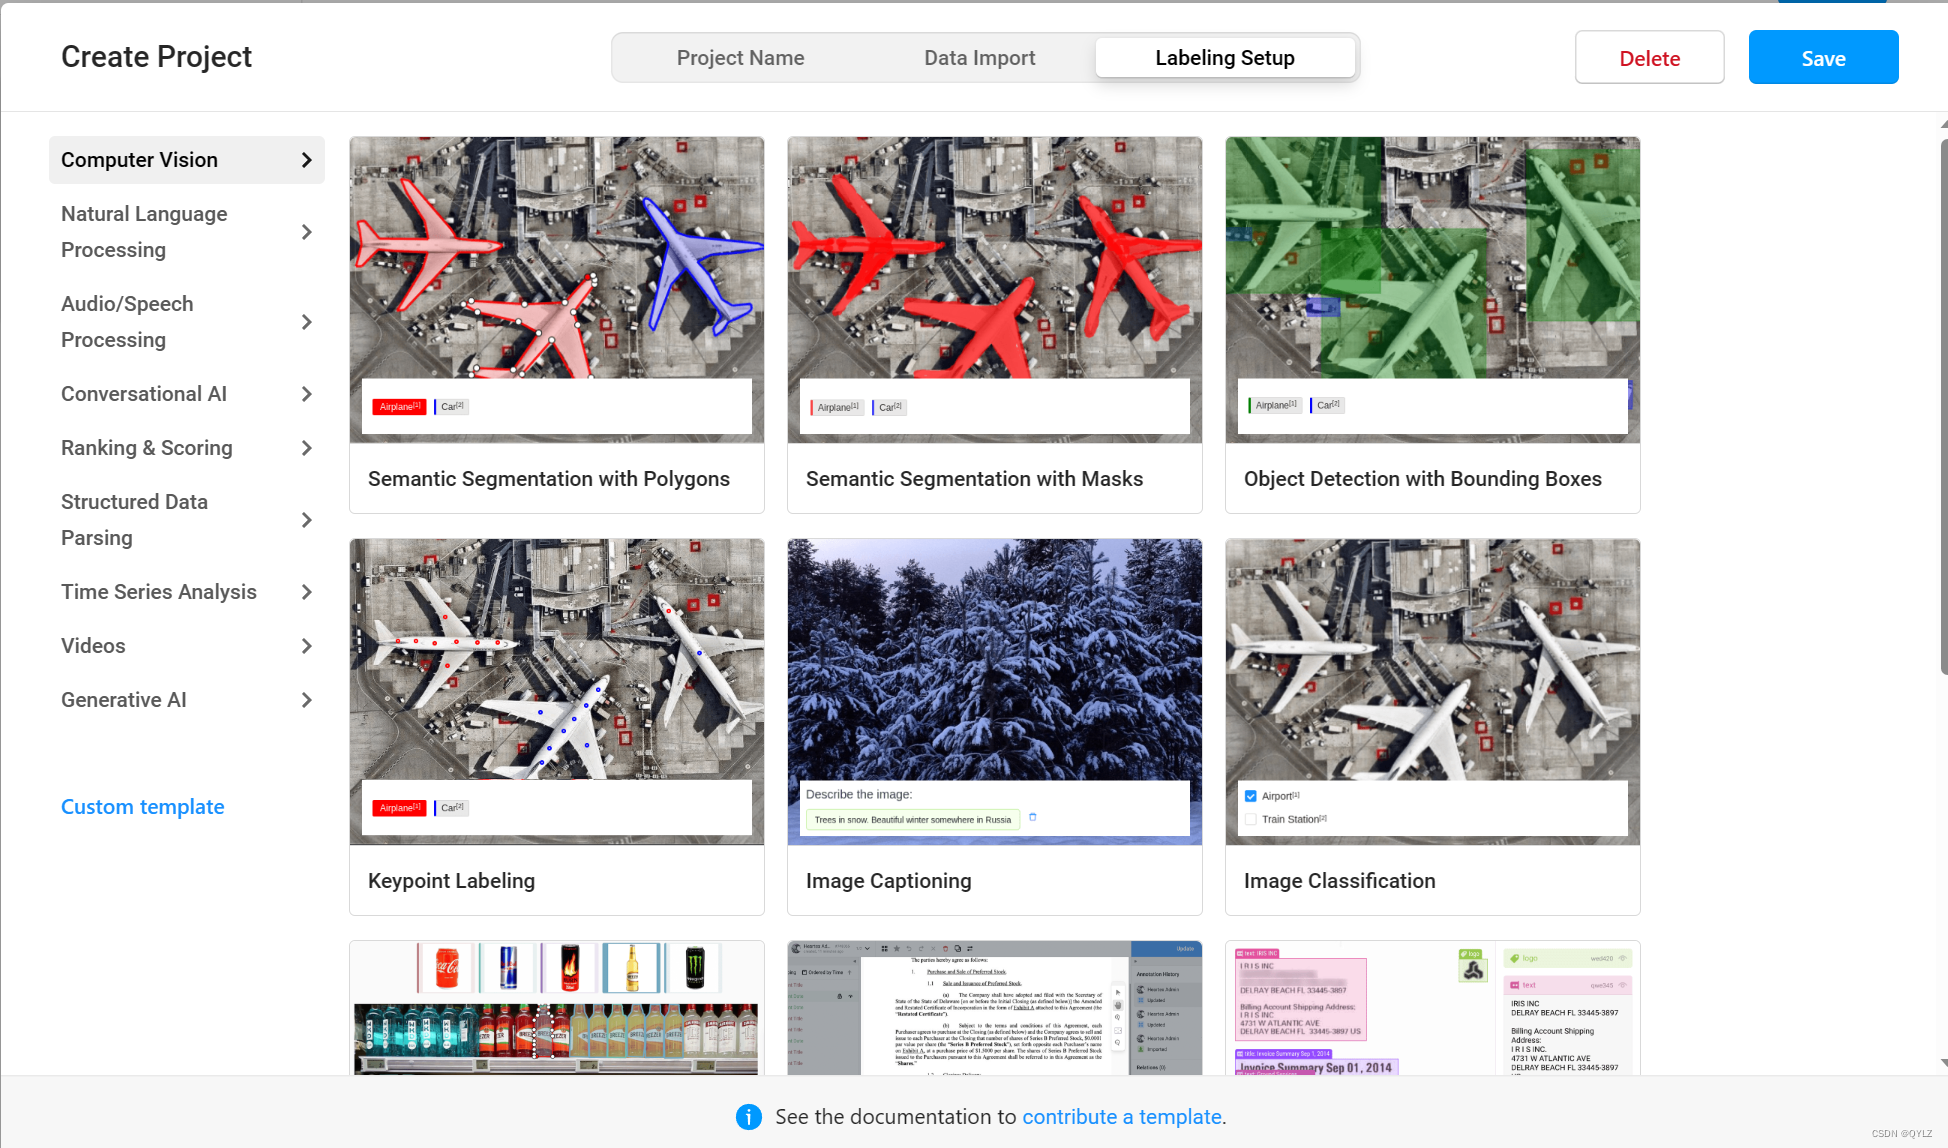Open the Audio/Speech Processing category
The height and width of the screenshot is (1148, 1948).
(x=187, y=322)
